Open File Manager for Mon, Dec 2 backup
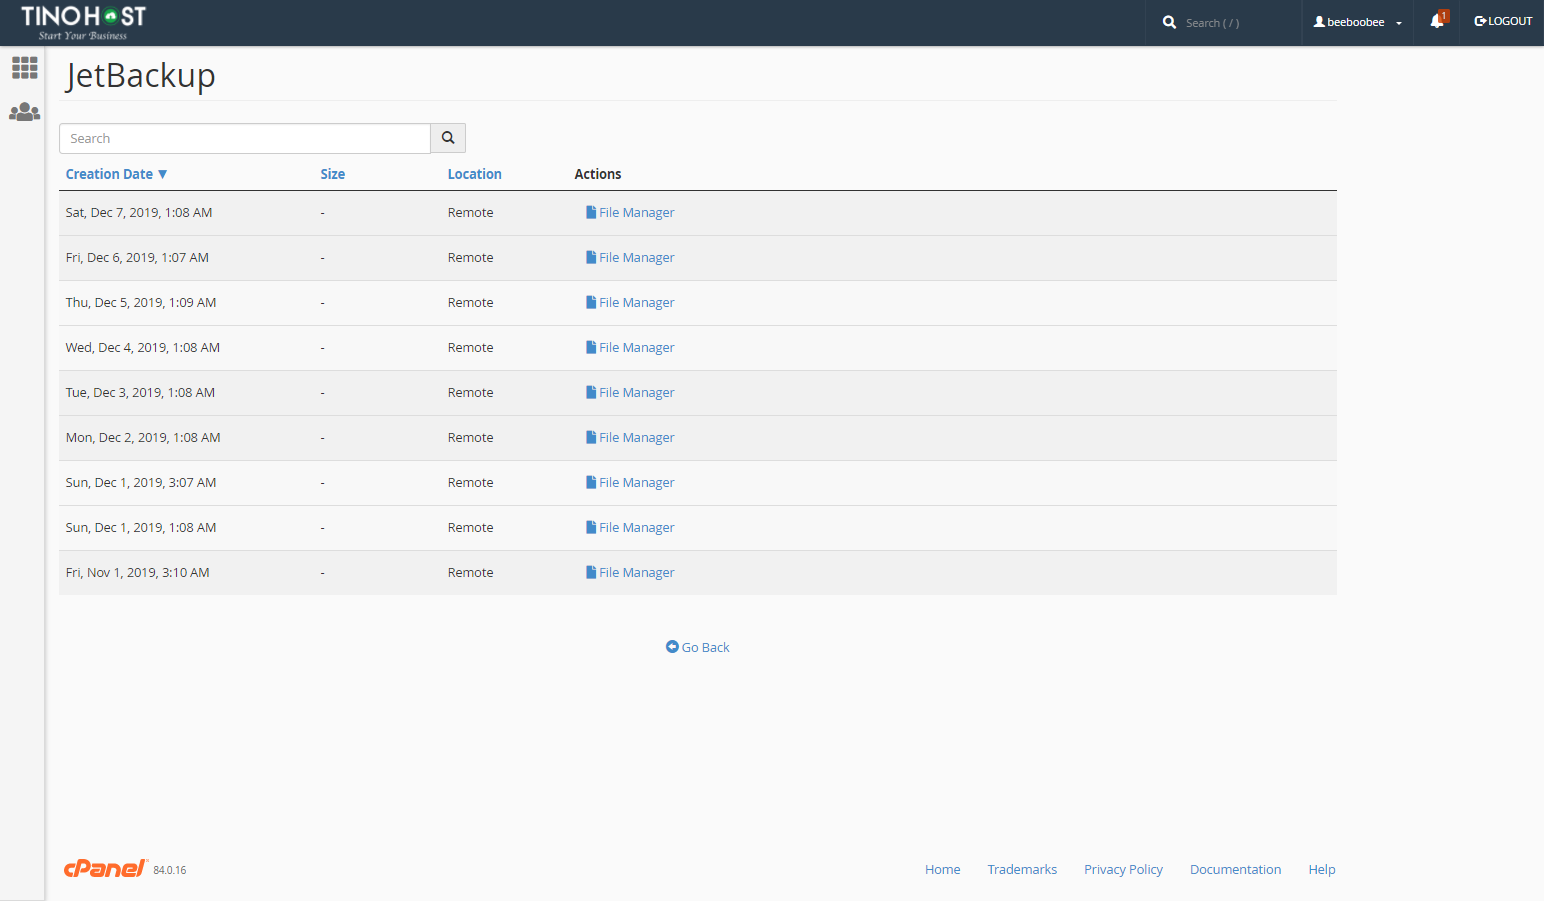Screen dimensions: 1544x901 pos(630,437)
